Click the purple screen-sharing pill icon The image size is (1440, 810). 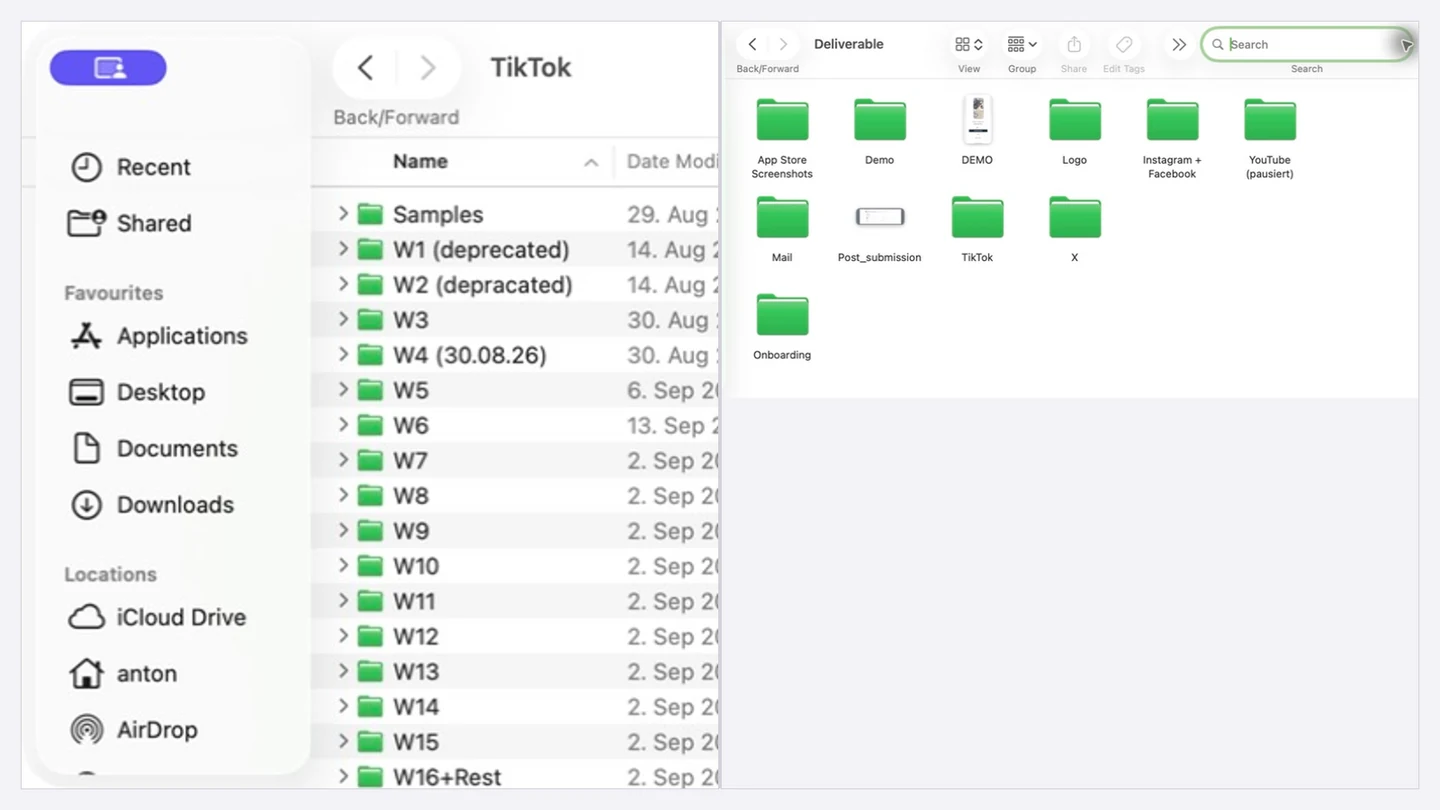coord(108,68)
